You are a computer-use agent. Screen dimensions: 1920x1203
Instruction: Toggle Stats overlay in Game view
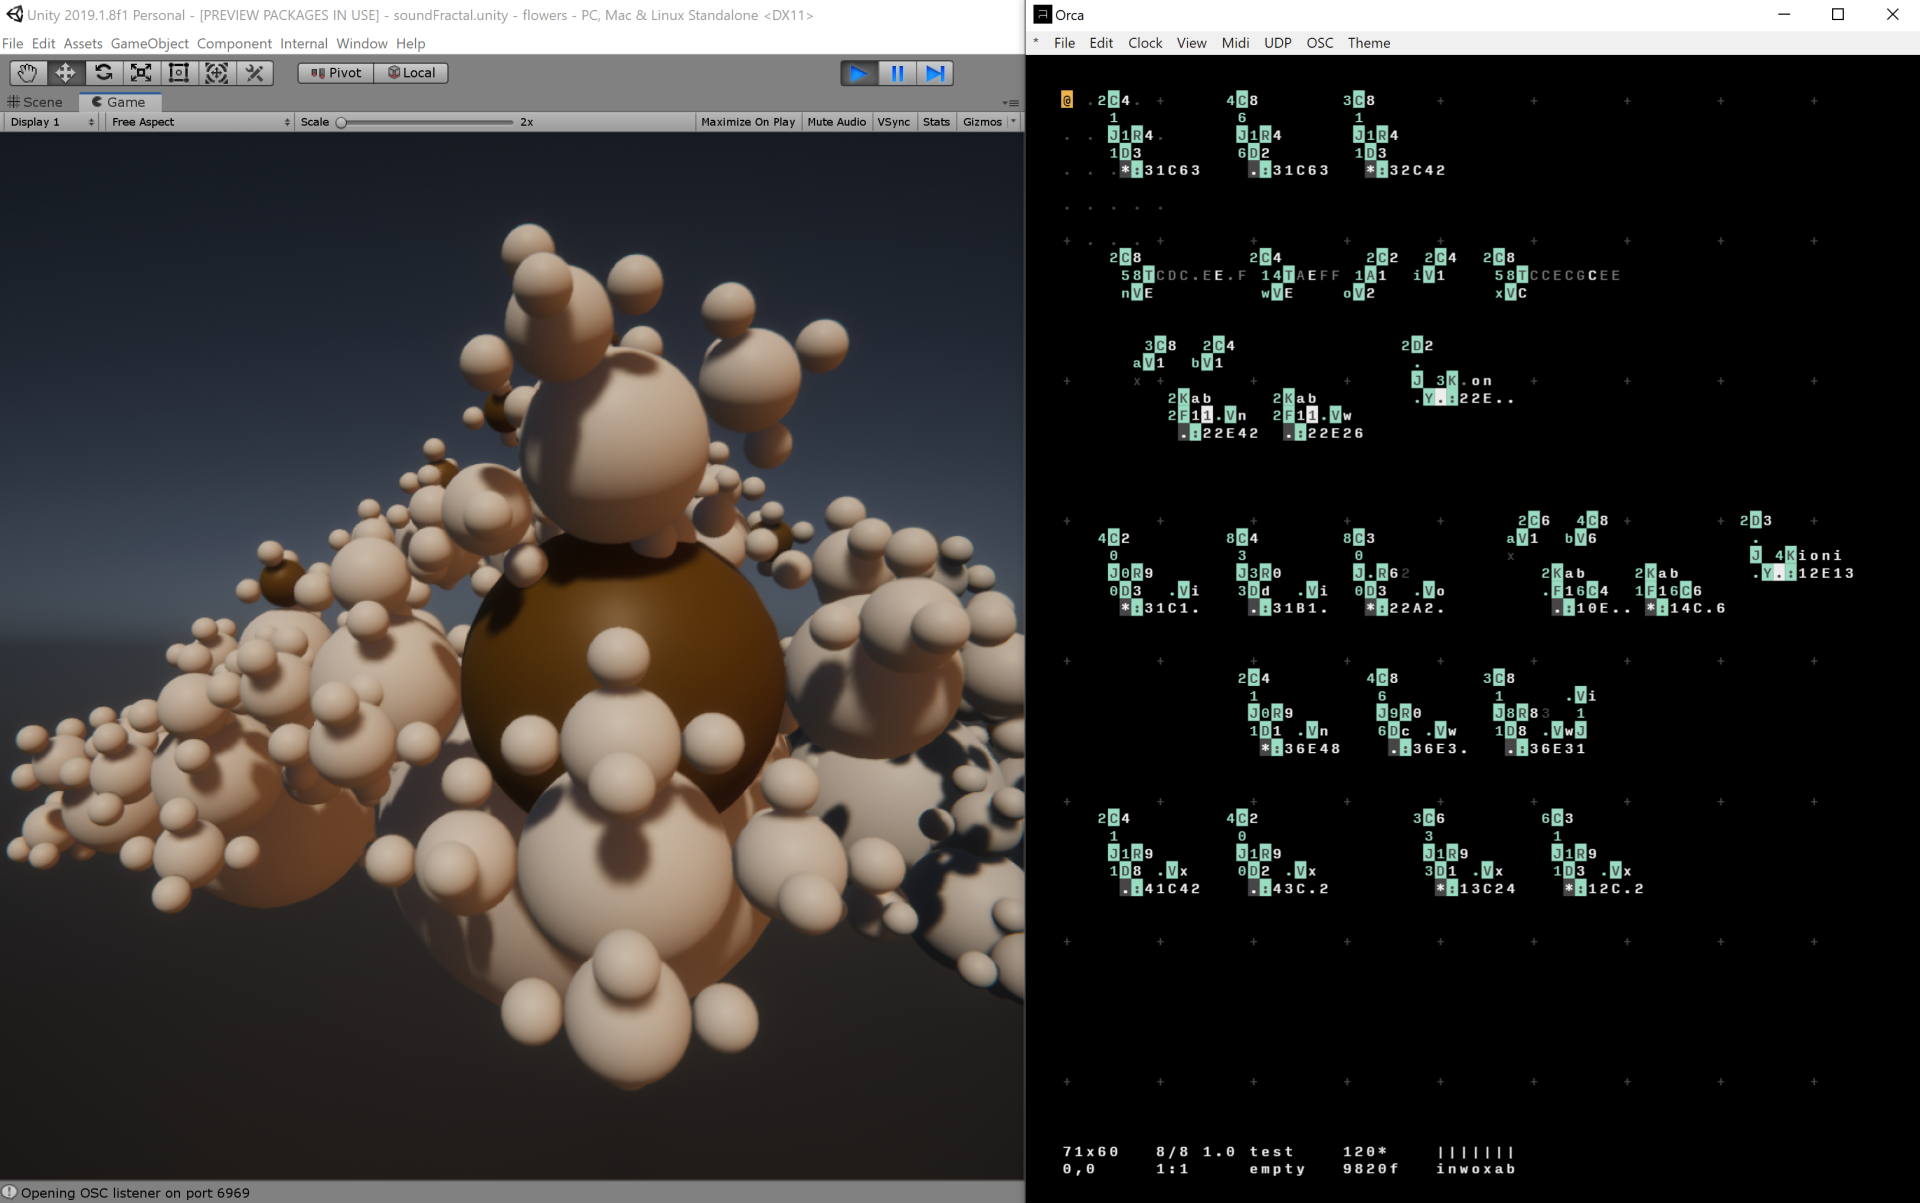tap(937, 122)
